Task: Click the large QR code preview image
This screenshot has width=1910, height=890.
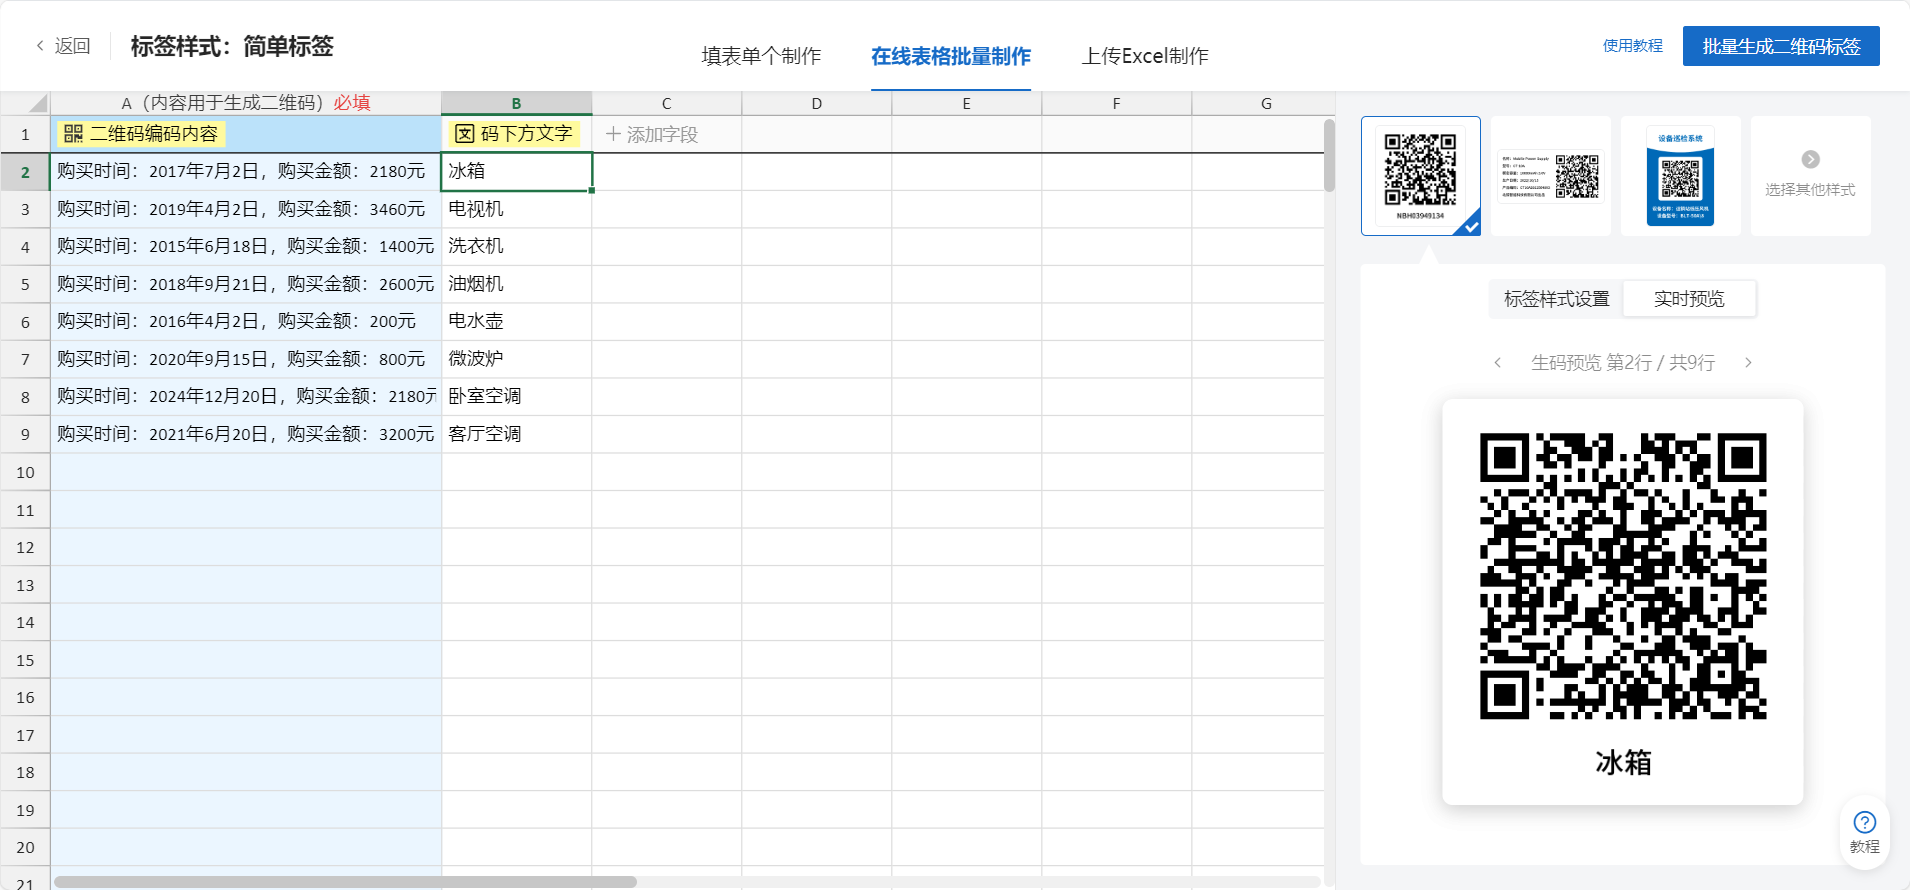Action: coord(1623,576)
